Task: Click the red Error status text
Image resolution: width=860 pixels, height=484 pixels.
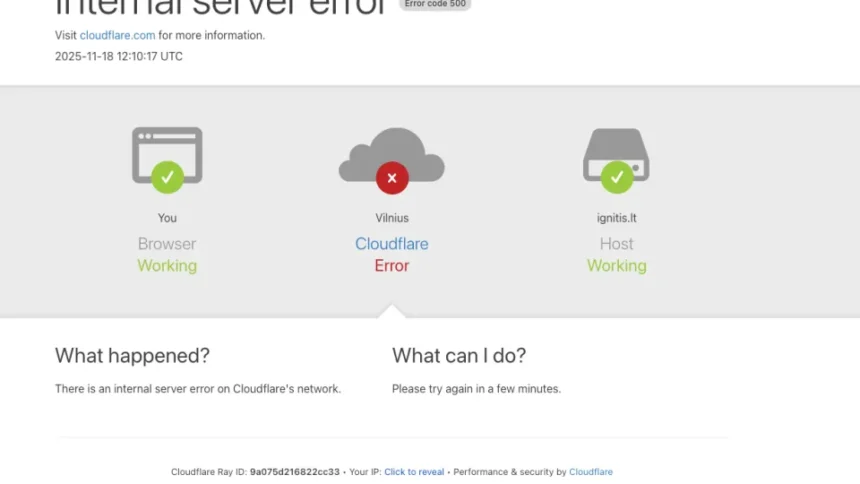Action: tap(391, 266)
